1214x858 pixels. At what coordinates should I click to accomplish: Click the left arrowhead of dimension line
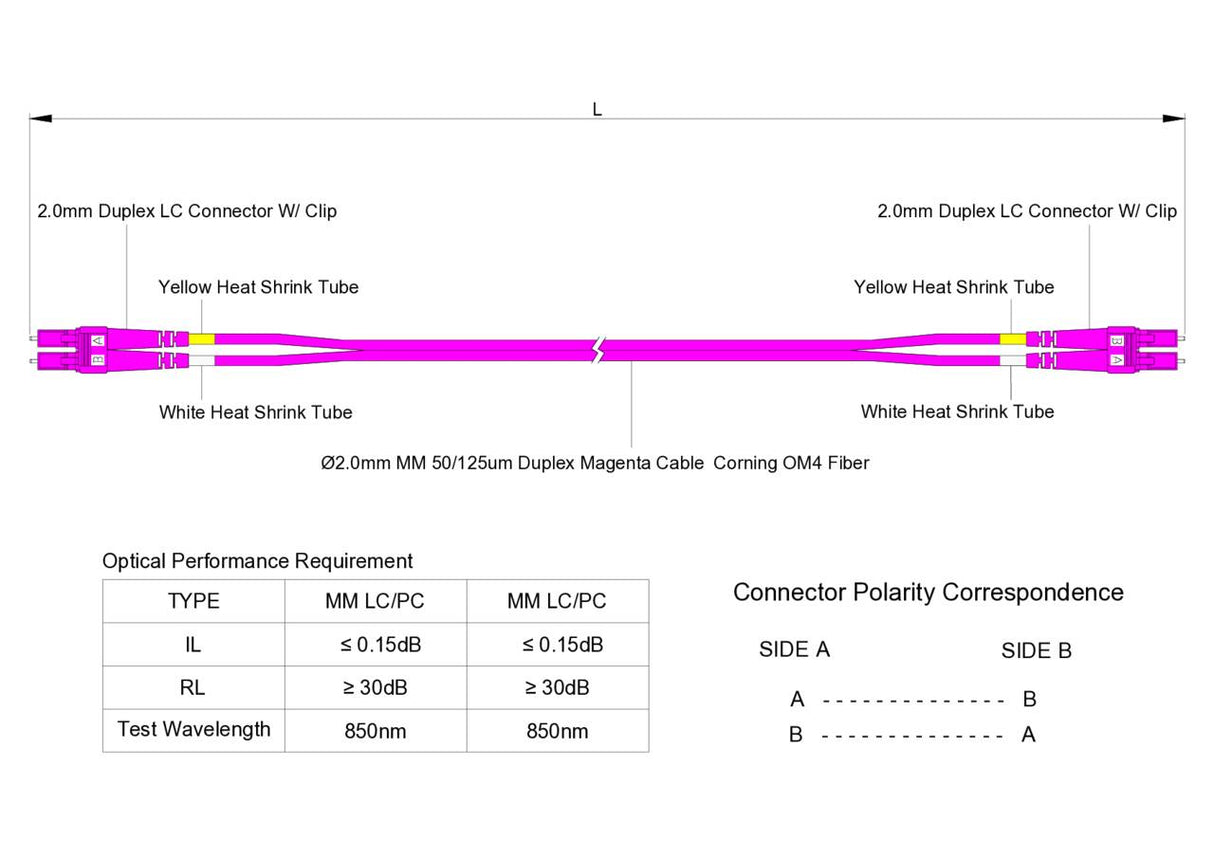point(40,119)
